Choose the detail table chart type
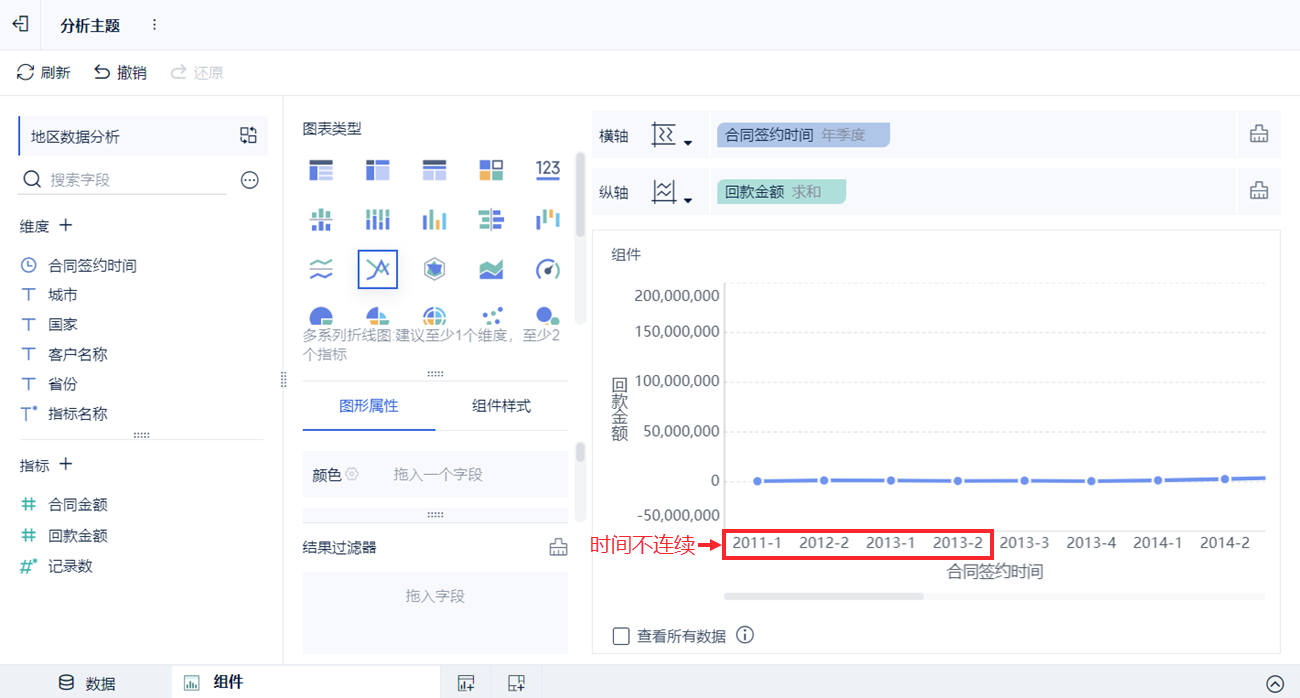Viewport: 1300px width, 698px height. [x=434, y=170]
